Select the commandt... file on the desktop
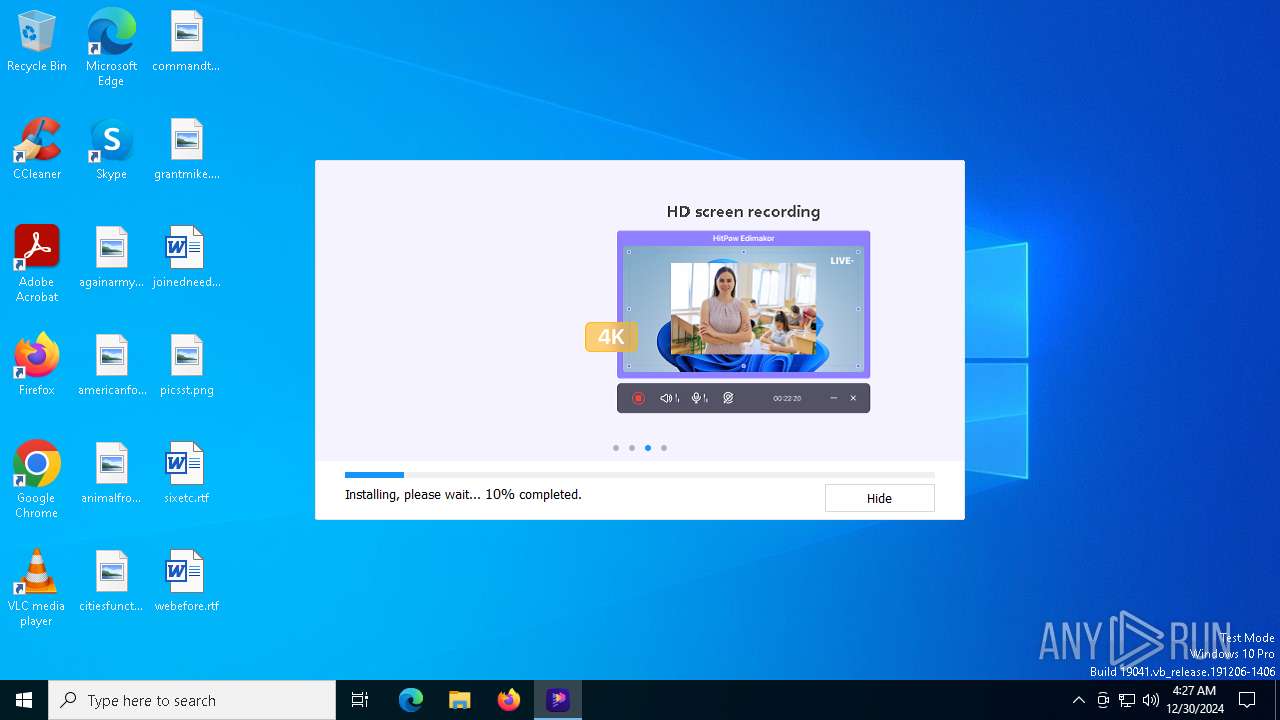 pyautogui.click(x=186, y=42)
